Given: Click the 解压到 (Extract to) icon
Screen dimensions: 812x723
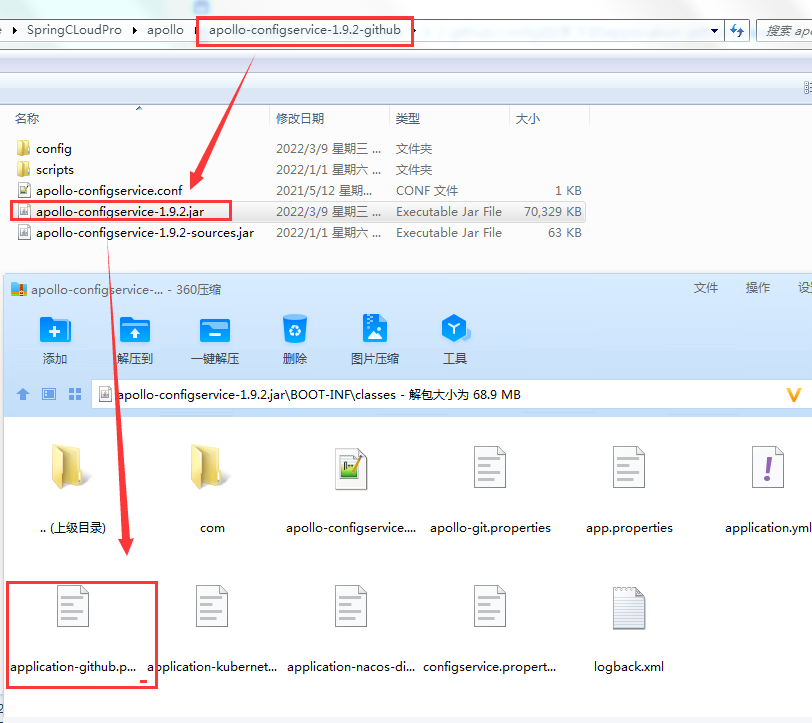Looking at the screenshot, I should 135,330.
